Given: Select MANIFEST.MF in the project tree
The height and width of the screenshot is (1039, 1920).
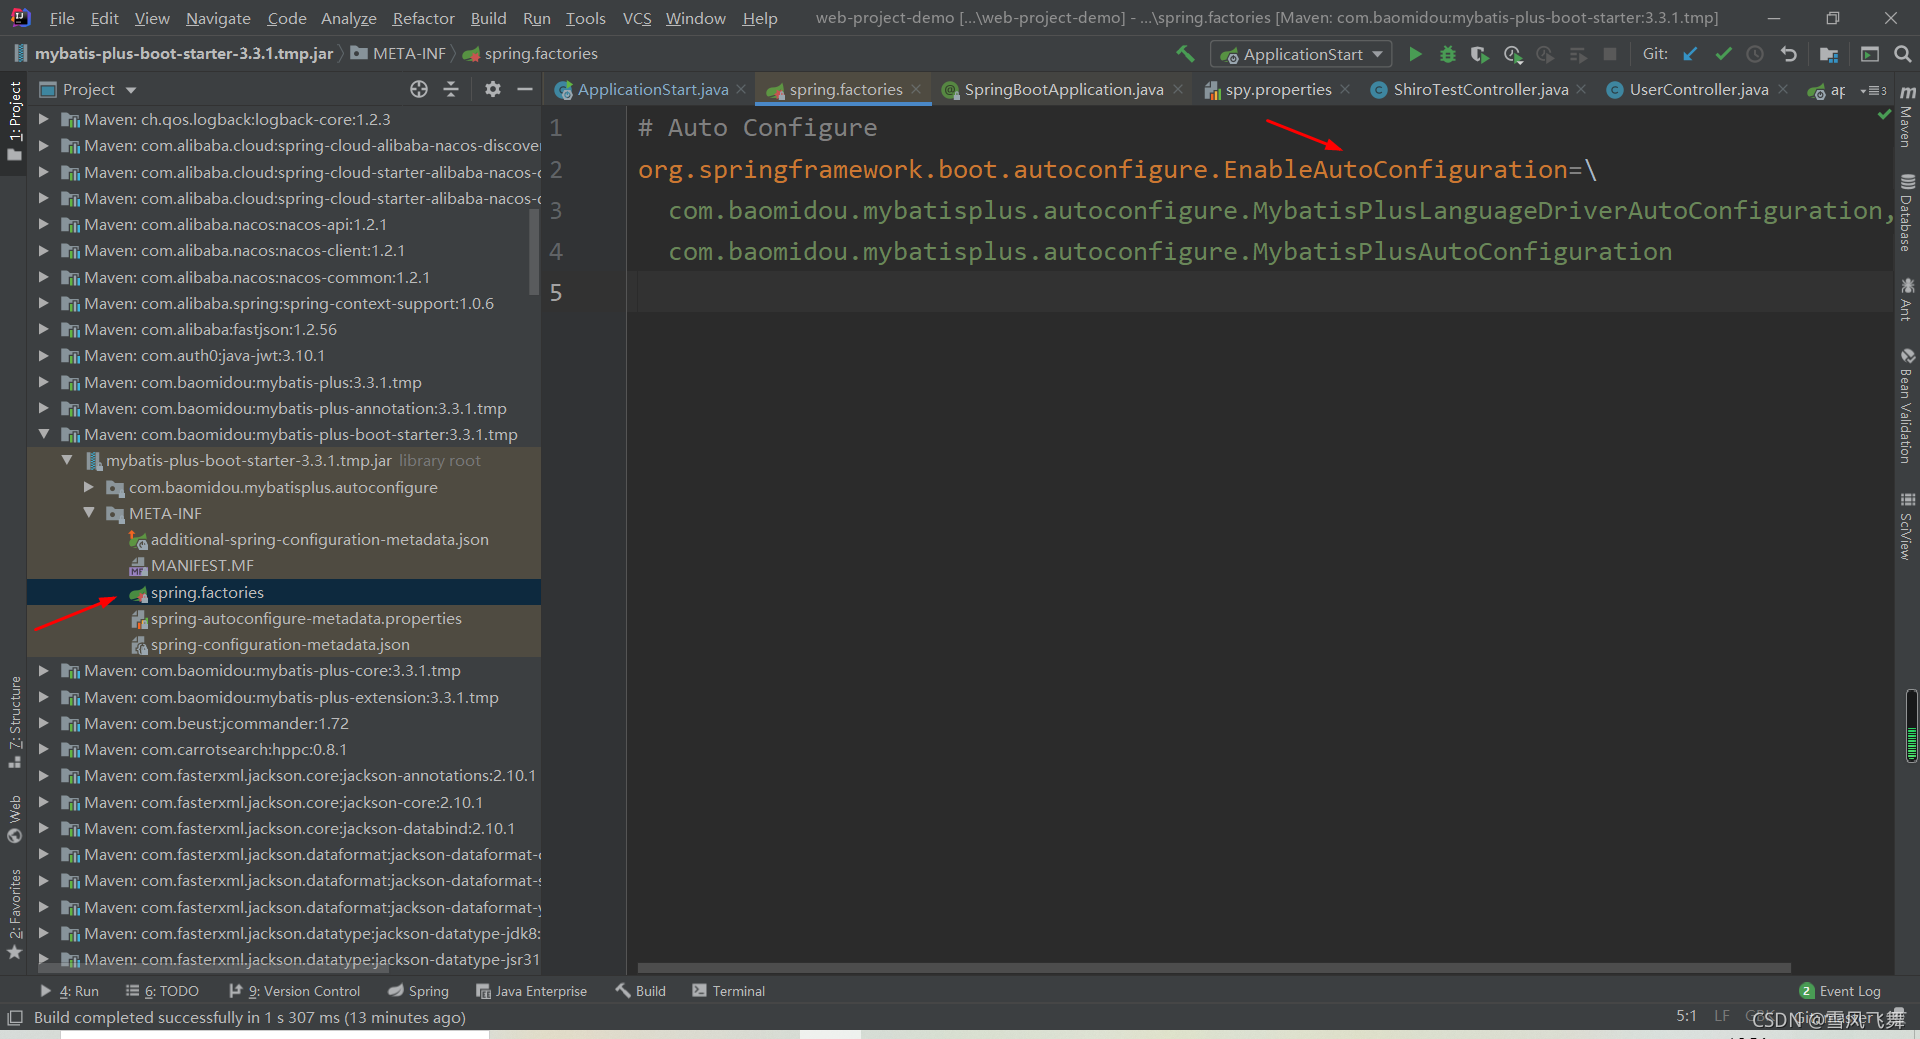Looking at the screenshot, I should click(x=202, y=565).
